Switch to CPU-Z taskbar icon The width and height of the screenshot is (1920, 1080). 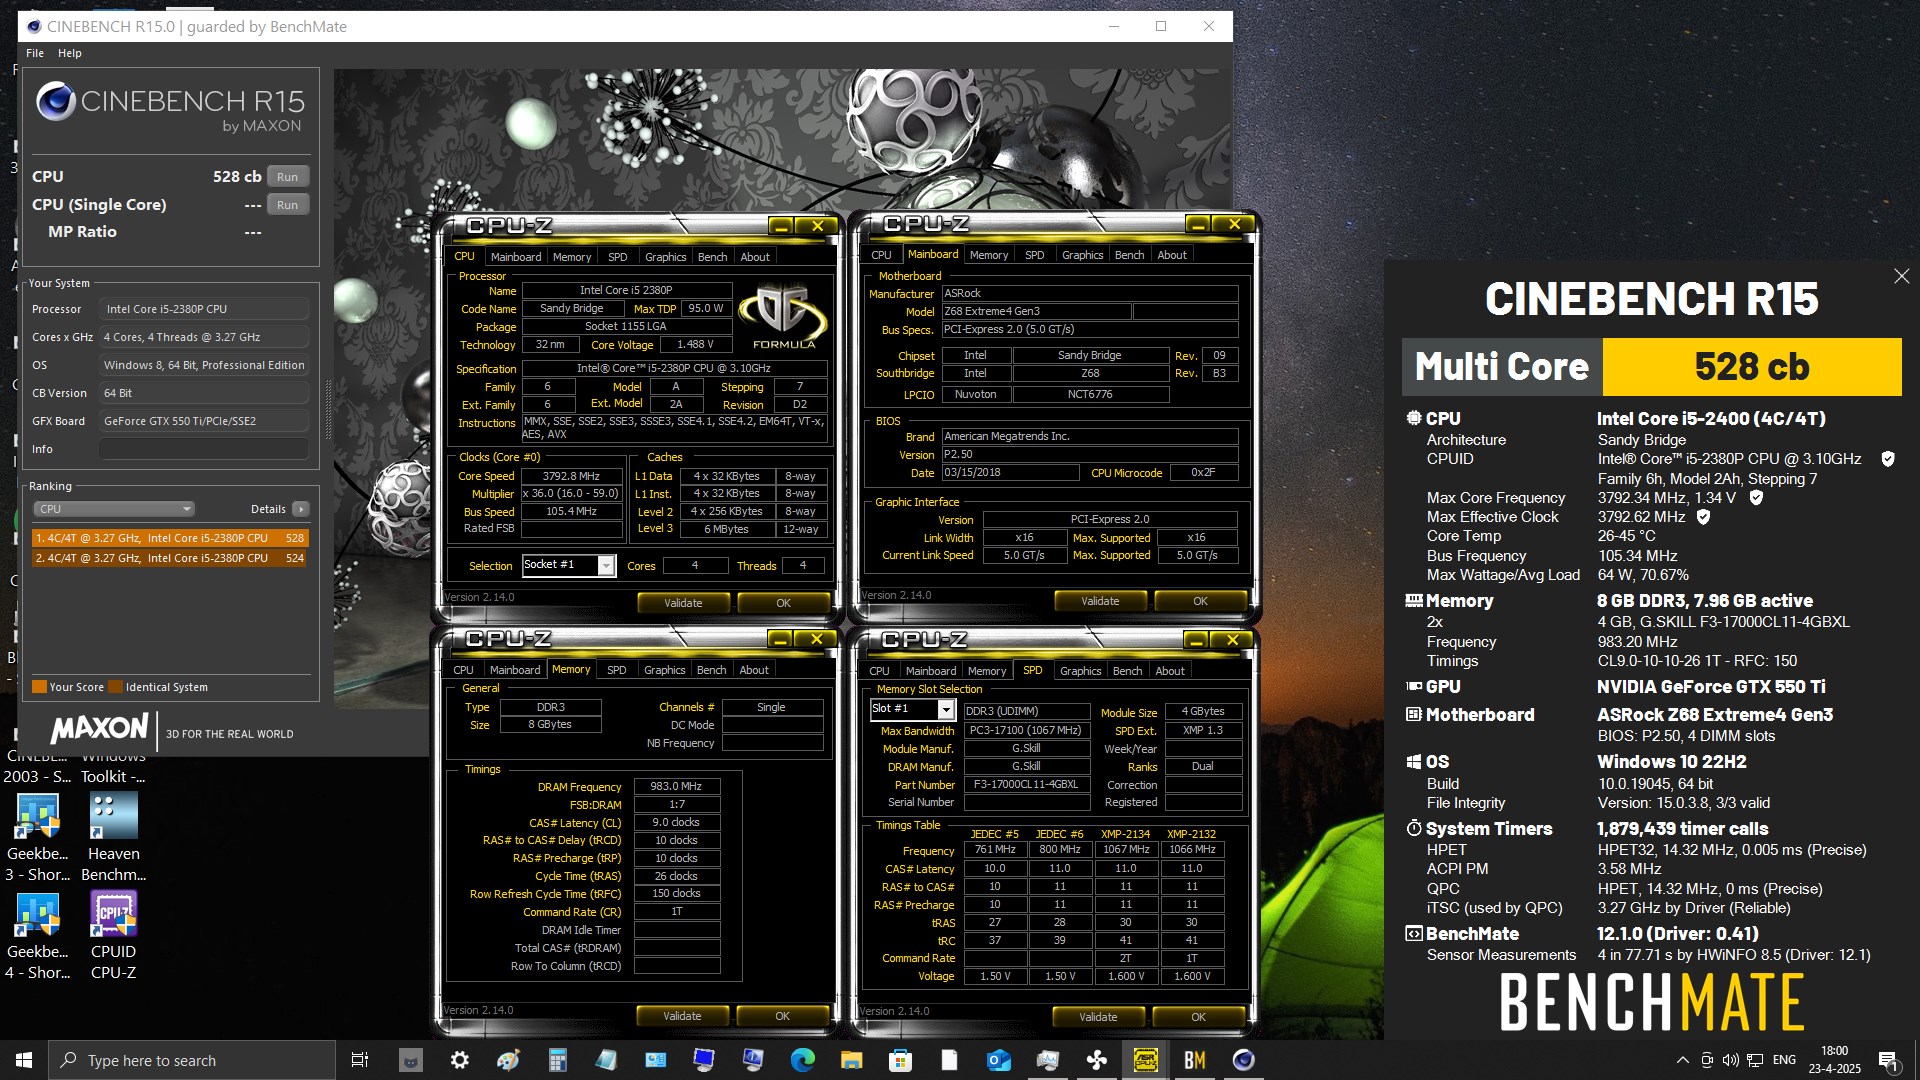coord(1145,1060)
